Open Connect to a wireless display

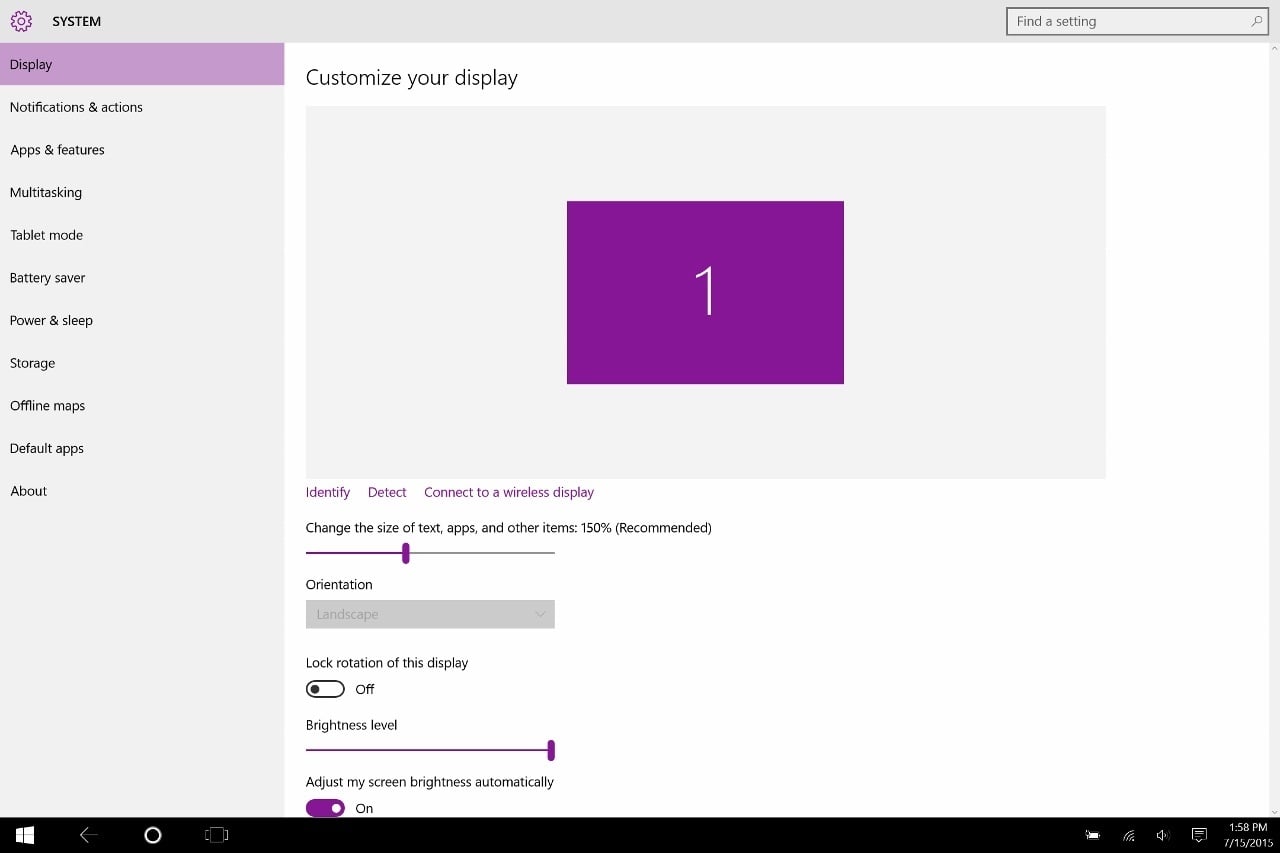(508, 491)
